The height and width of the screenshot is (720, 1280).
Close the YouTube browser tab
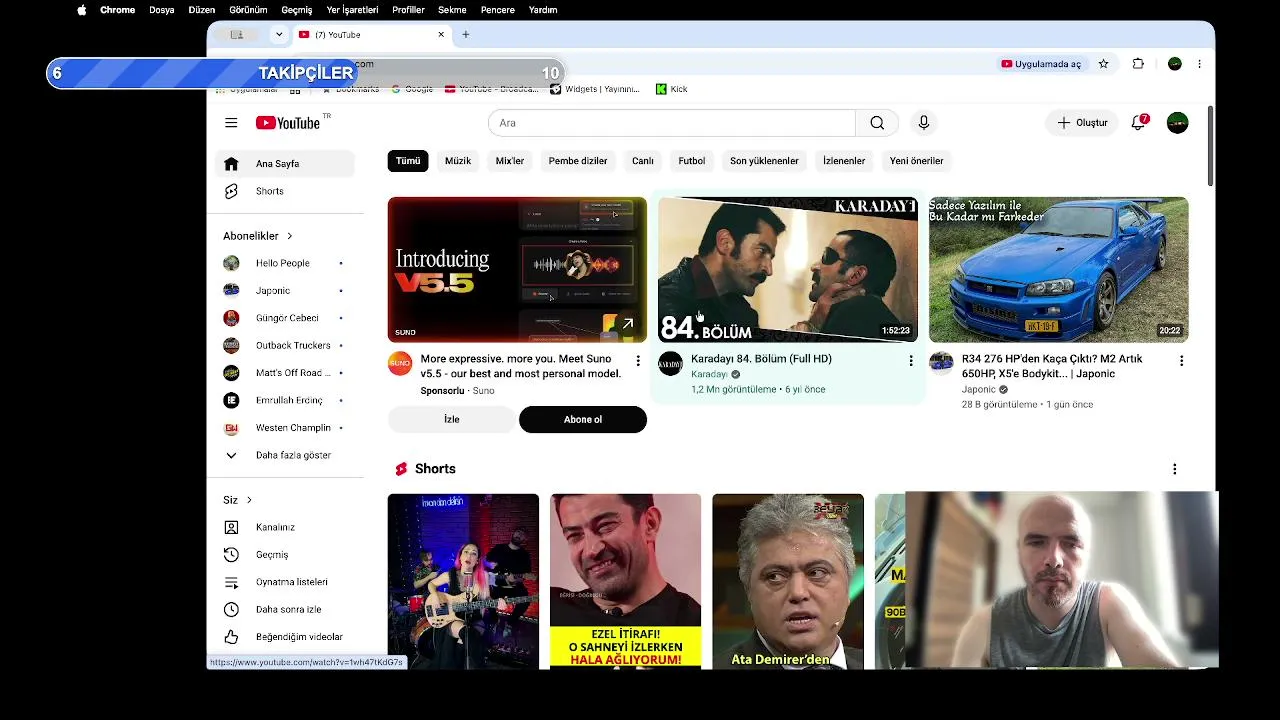(x=441, y=35)
